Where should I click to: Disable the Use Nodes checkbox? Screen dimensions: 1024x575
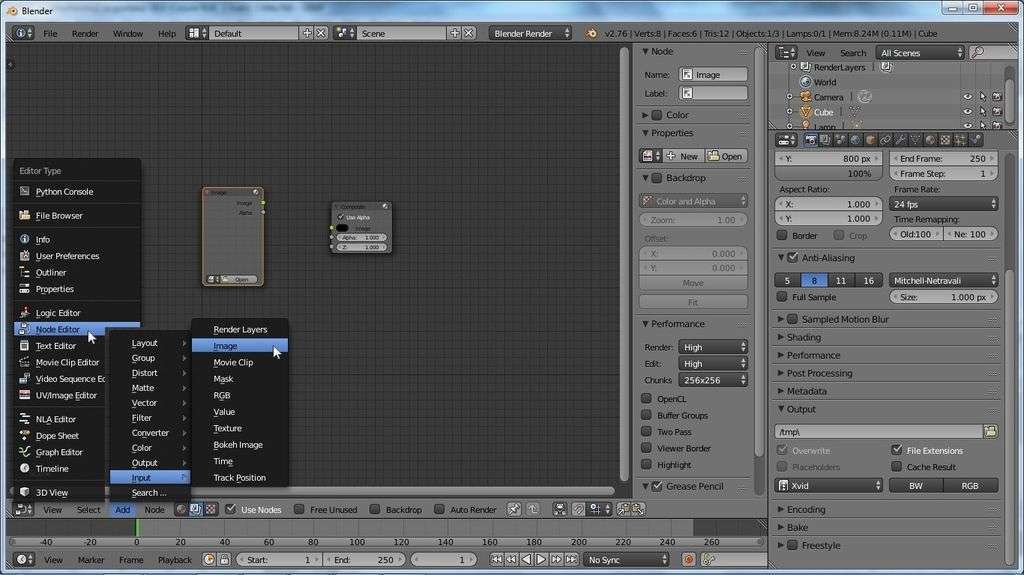click(232, 510)
